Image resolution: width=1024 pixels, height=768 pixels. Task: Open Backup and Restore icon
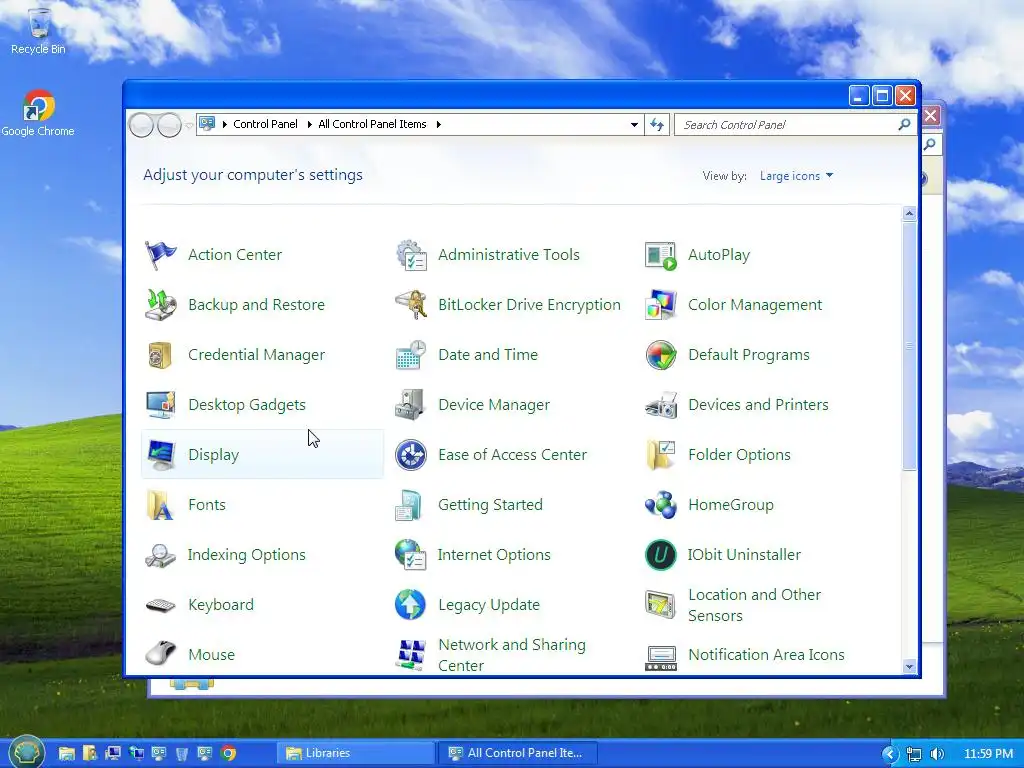tap(161, 305)
